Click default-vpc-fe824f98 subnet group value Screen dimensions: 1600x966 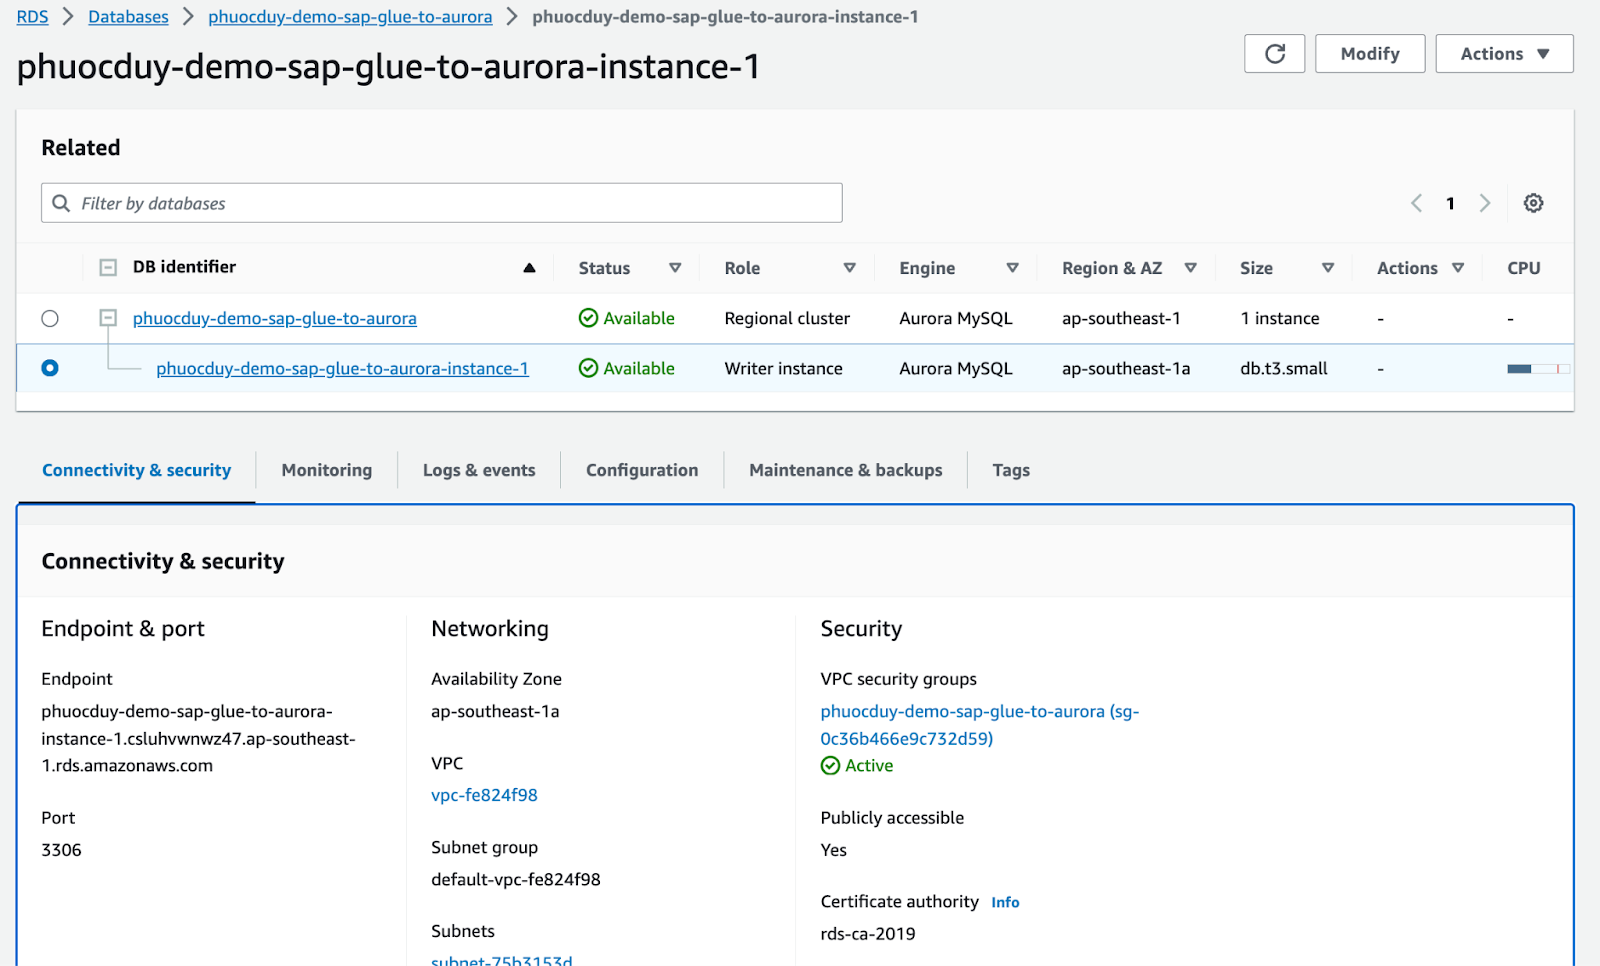point(516,880)
